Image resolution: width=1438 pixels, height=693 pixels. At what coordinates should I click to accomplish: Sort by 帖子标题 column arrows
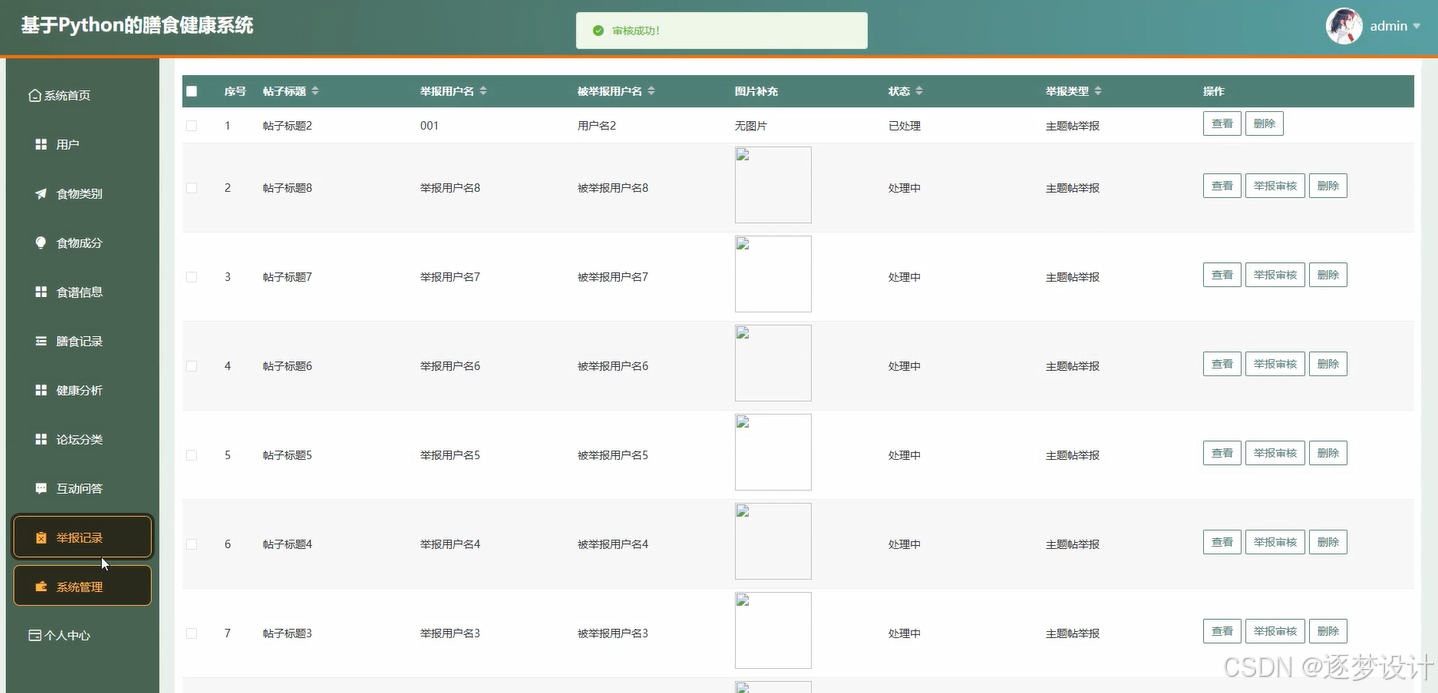tap(315, 91)
